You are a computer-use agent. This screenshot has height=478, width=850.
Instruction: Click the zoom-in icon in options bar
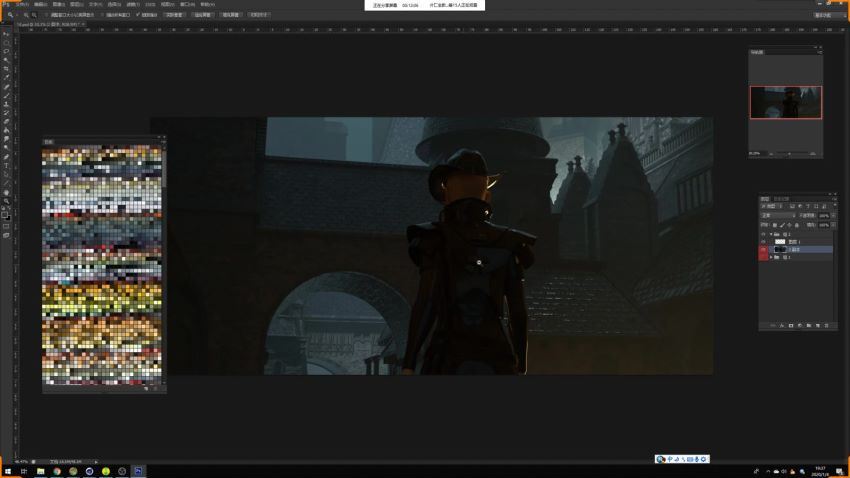tap(25, 15)
